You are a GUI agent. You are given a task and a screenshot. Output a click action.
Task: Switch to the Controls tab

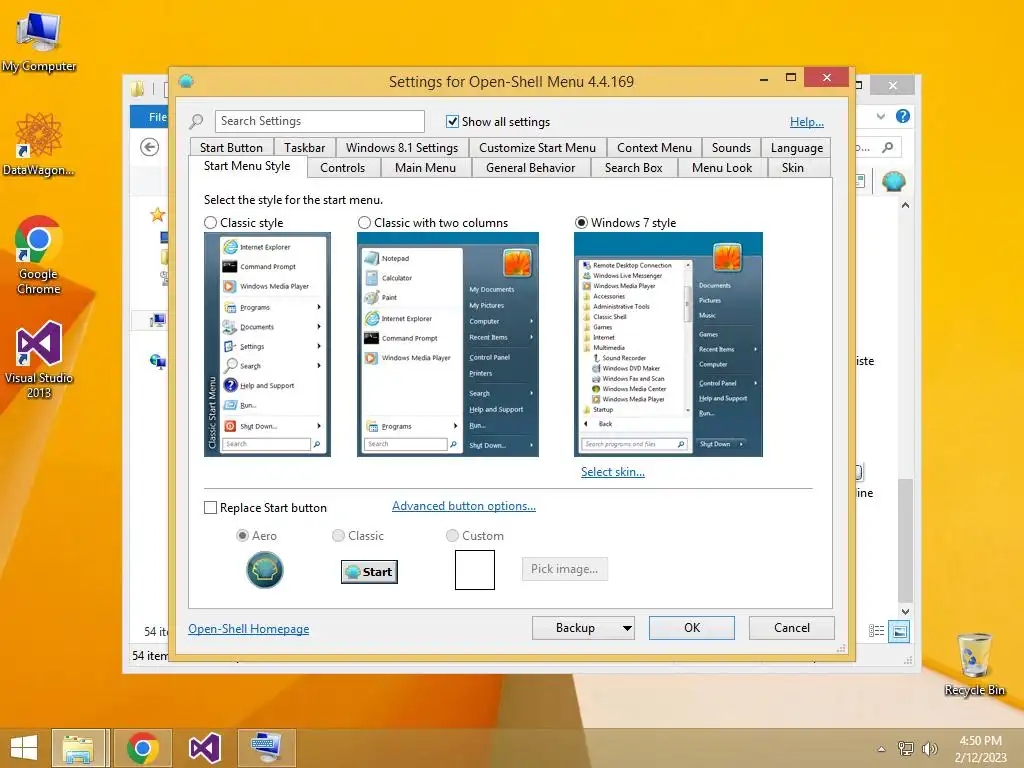[x=342, y=168]
